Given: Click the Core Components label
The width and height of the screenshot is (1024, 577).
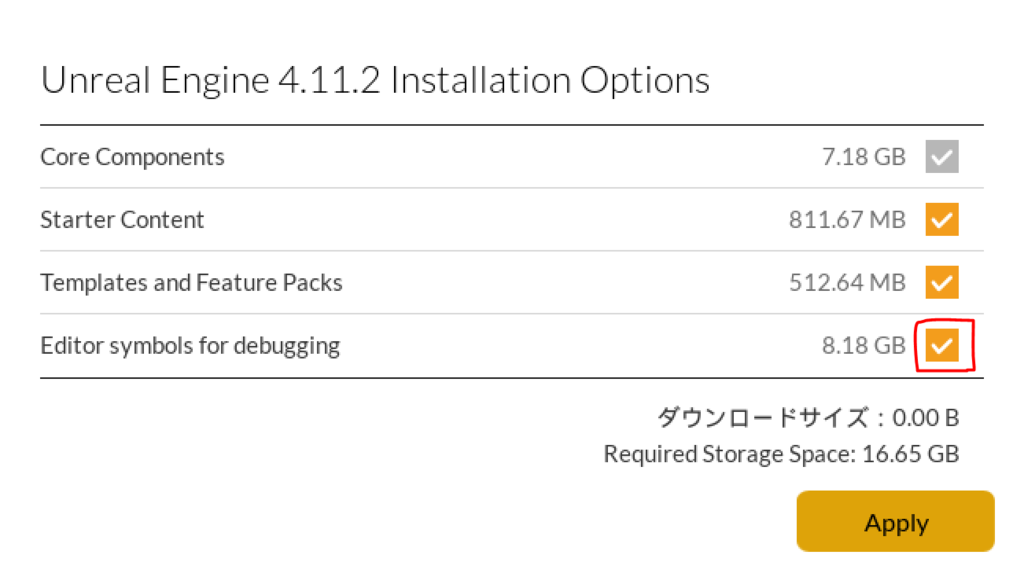Looking at the screenshot, I should coord(132,157).
